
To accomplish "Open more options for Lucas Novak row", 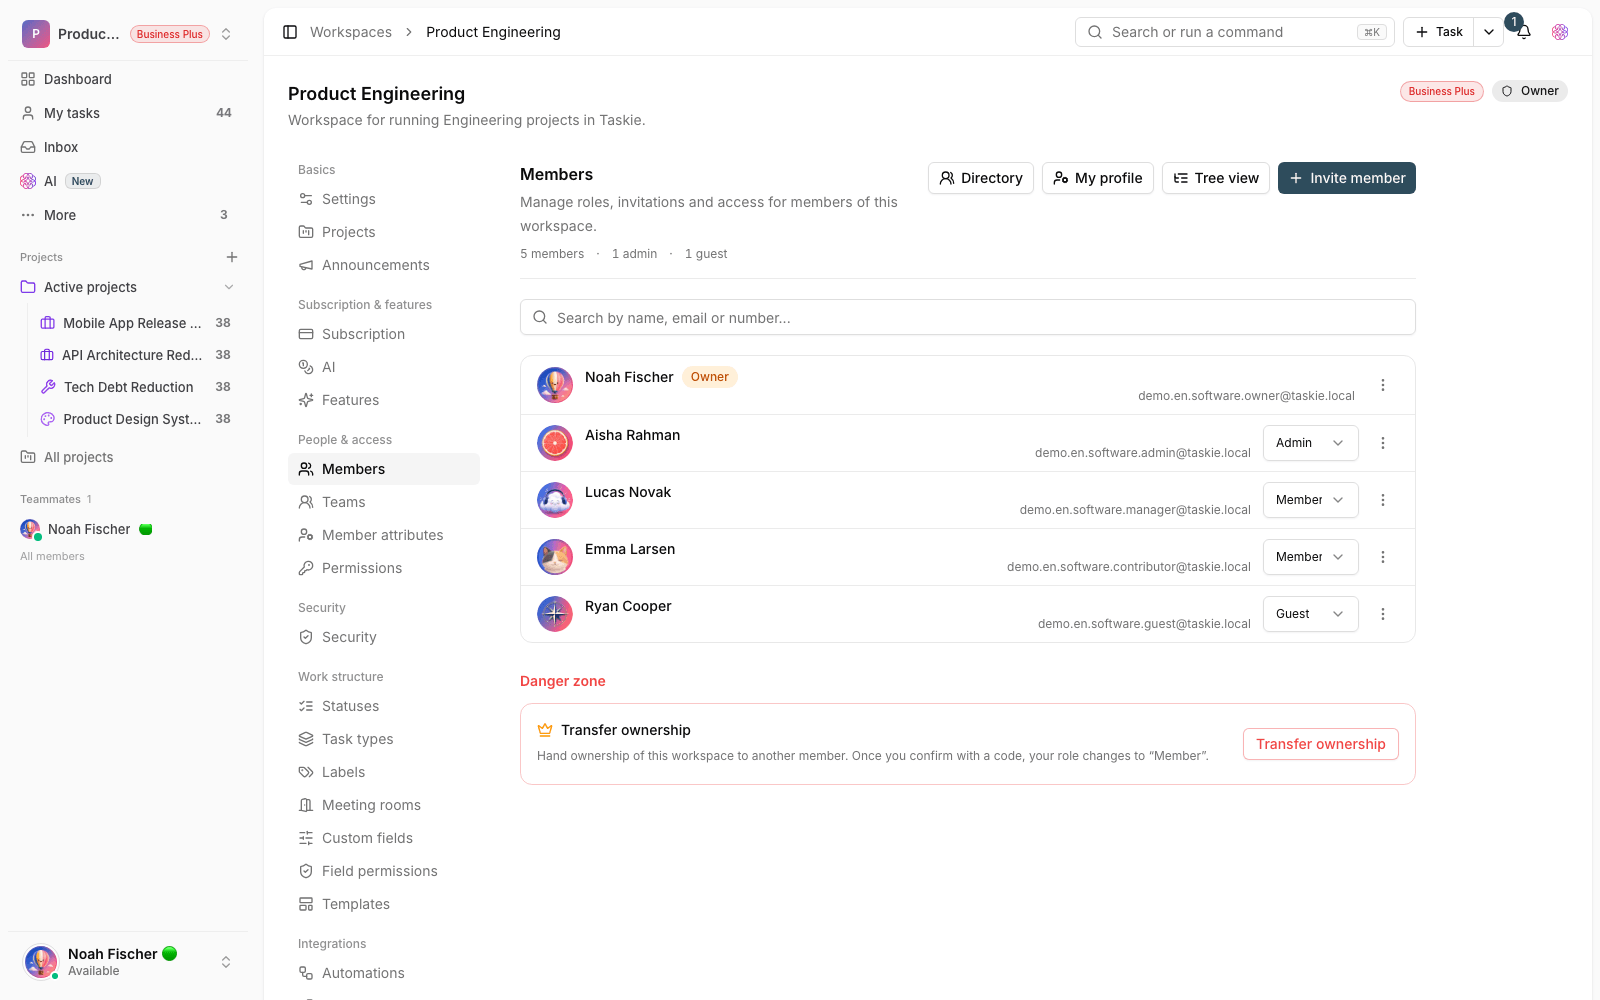I will [1383, 500].
